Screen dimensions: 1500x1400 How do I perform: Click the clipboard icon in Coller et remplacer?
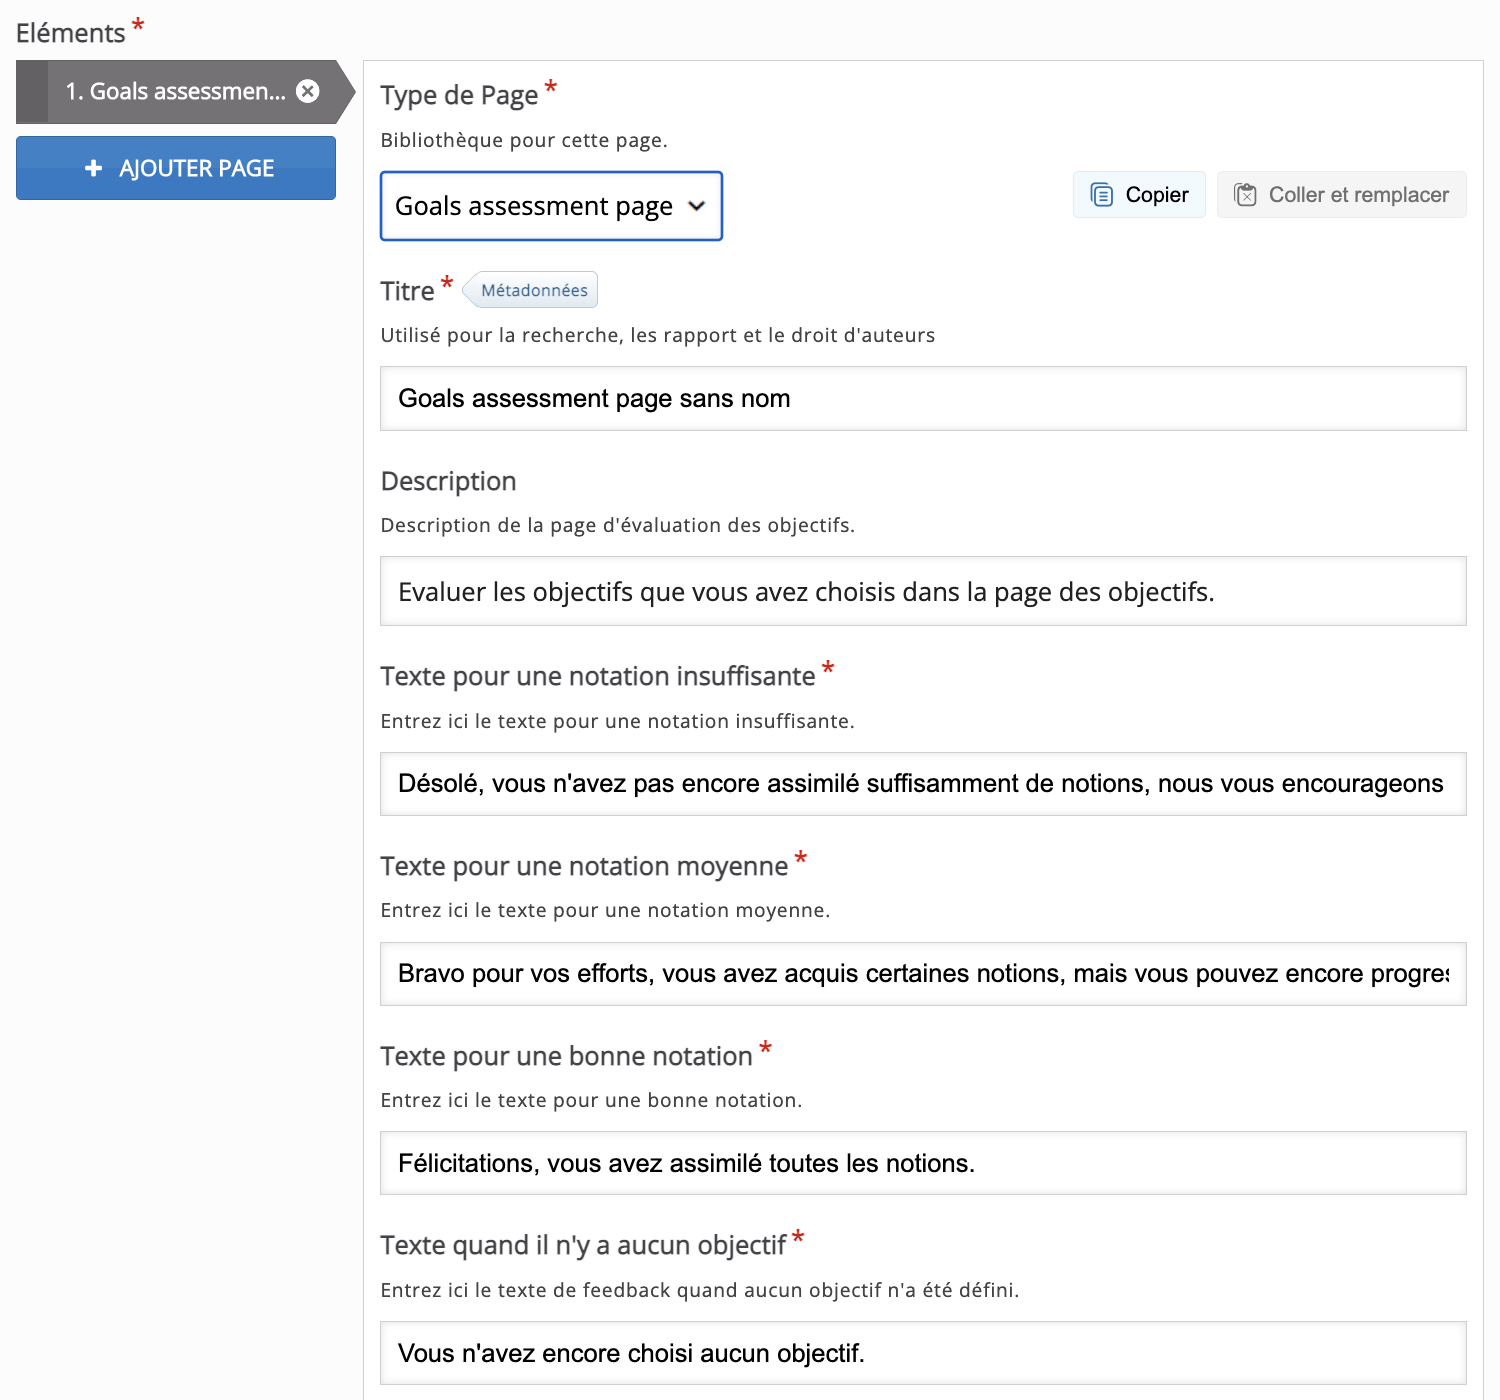click(1245, 195)
